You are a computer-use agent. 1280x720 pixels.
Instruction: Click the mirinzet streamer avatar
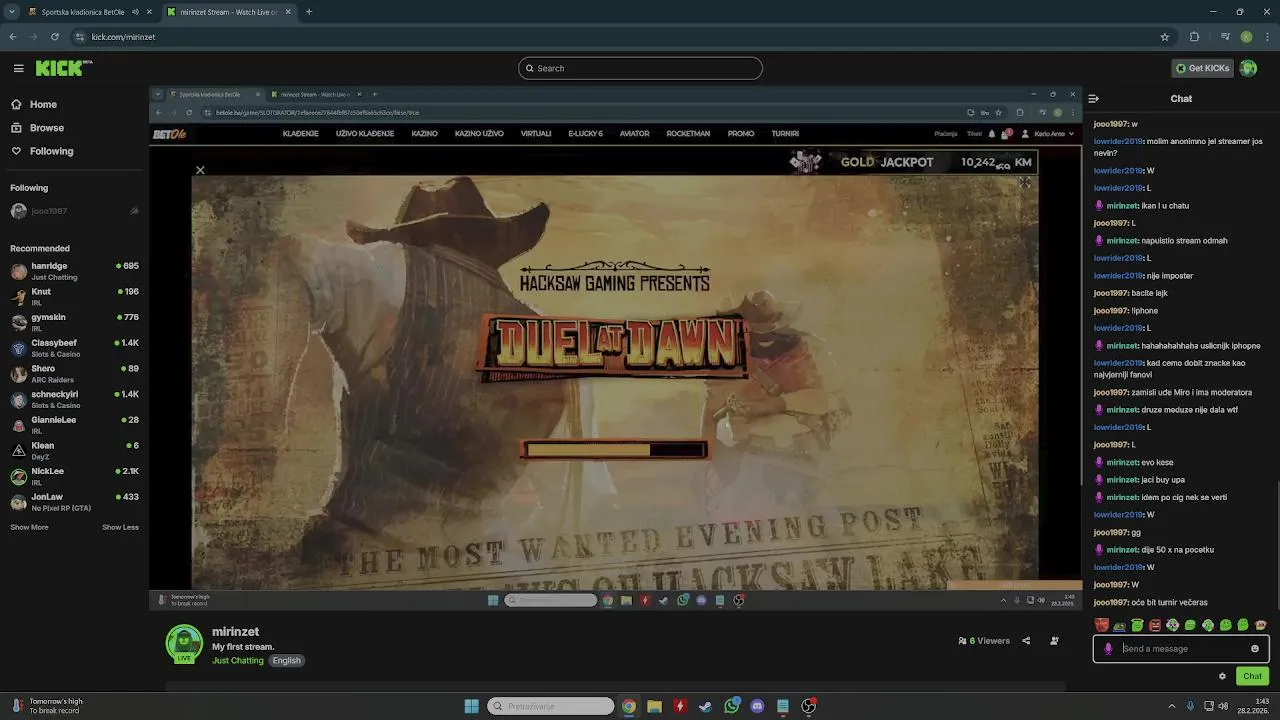click(x=184, y=644)
